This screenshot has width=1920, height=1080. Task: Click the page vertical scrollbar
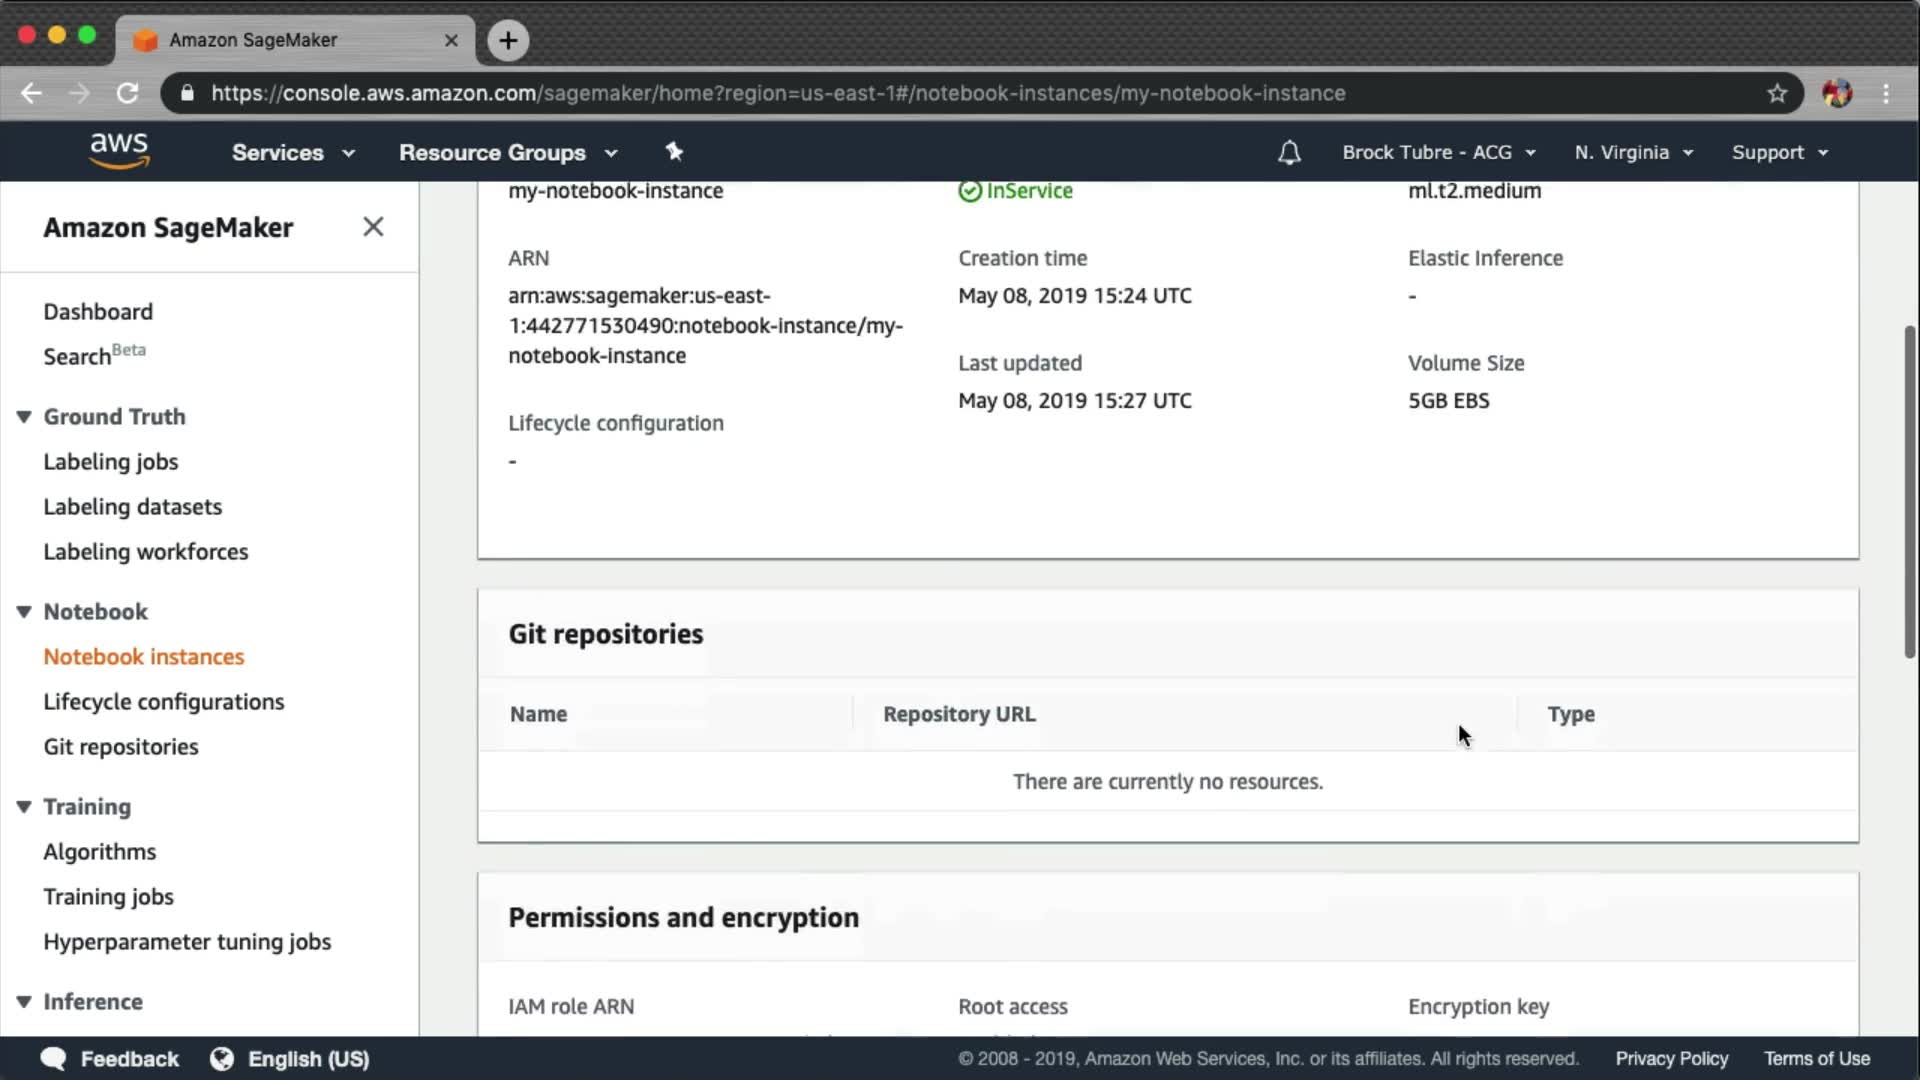pyautogui.click(x=1909, y=490)
